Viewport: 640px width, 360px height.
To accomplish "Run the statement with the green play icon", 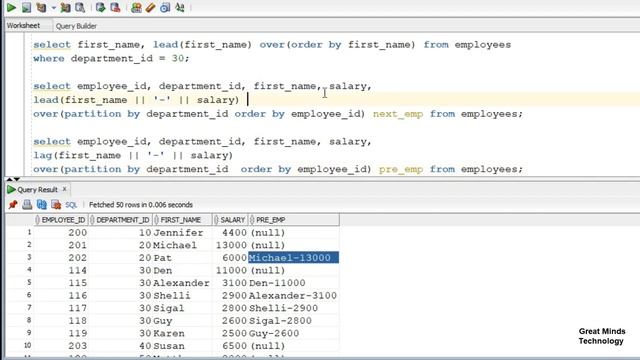I will [x=11, y=7].
